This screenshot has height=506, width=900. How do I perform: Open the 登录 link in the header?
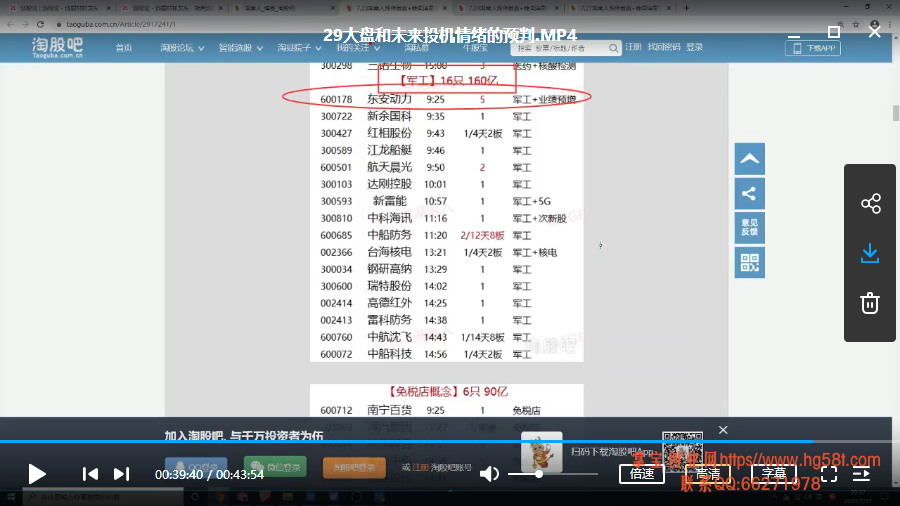[x=694, y=47]
